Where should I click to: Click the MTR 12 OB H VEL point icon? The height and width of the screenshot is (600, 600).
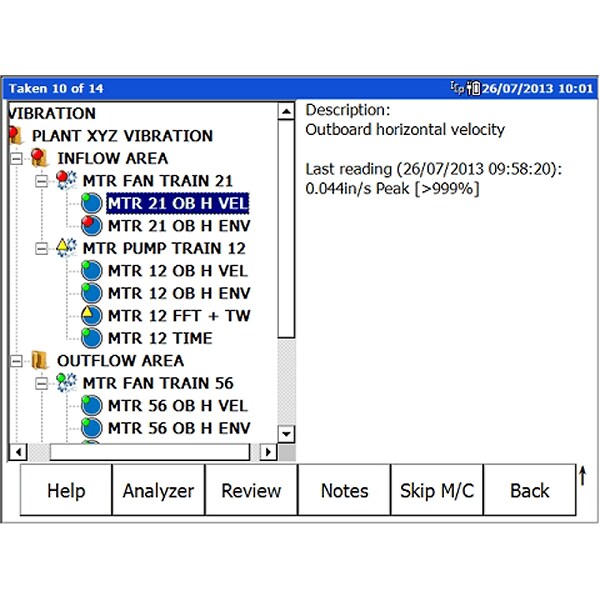[x=91, y=271]
